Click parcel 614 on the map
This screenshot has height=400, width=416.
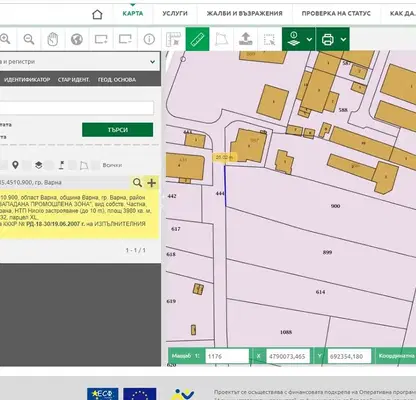(x=320, y=292)
